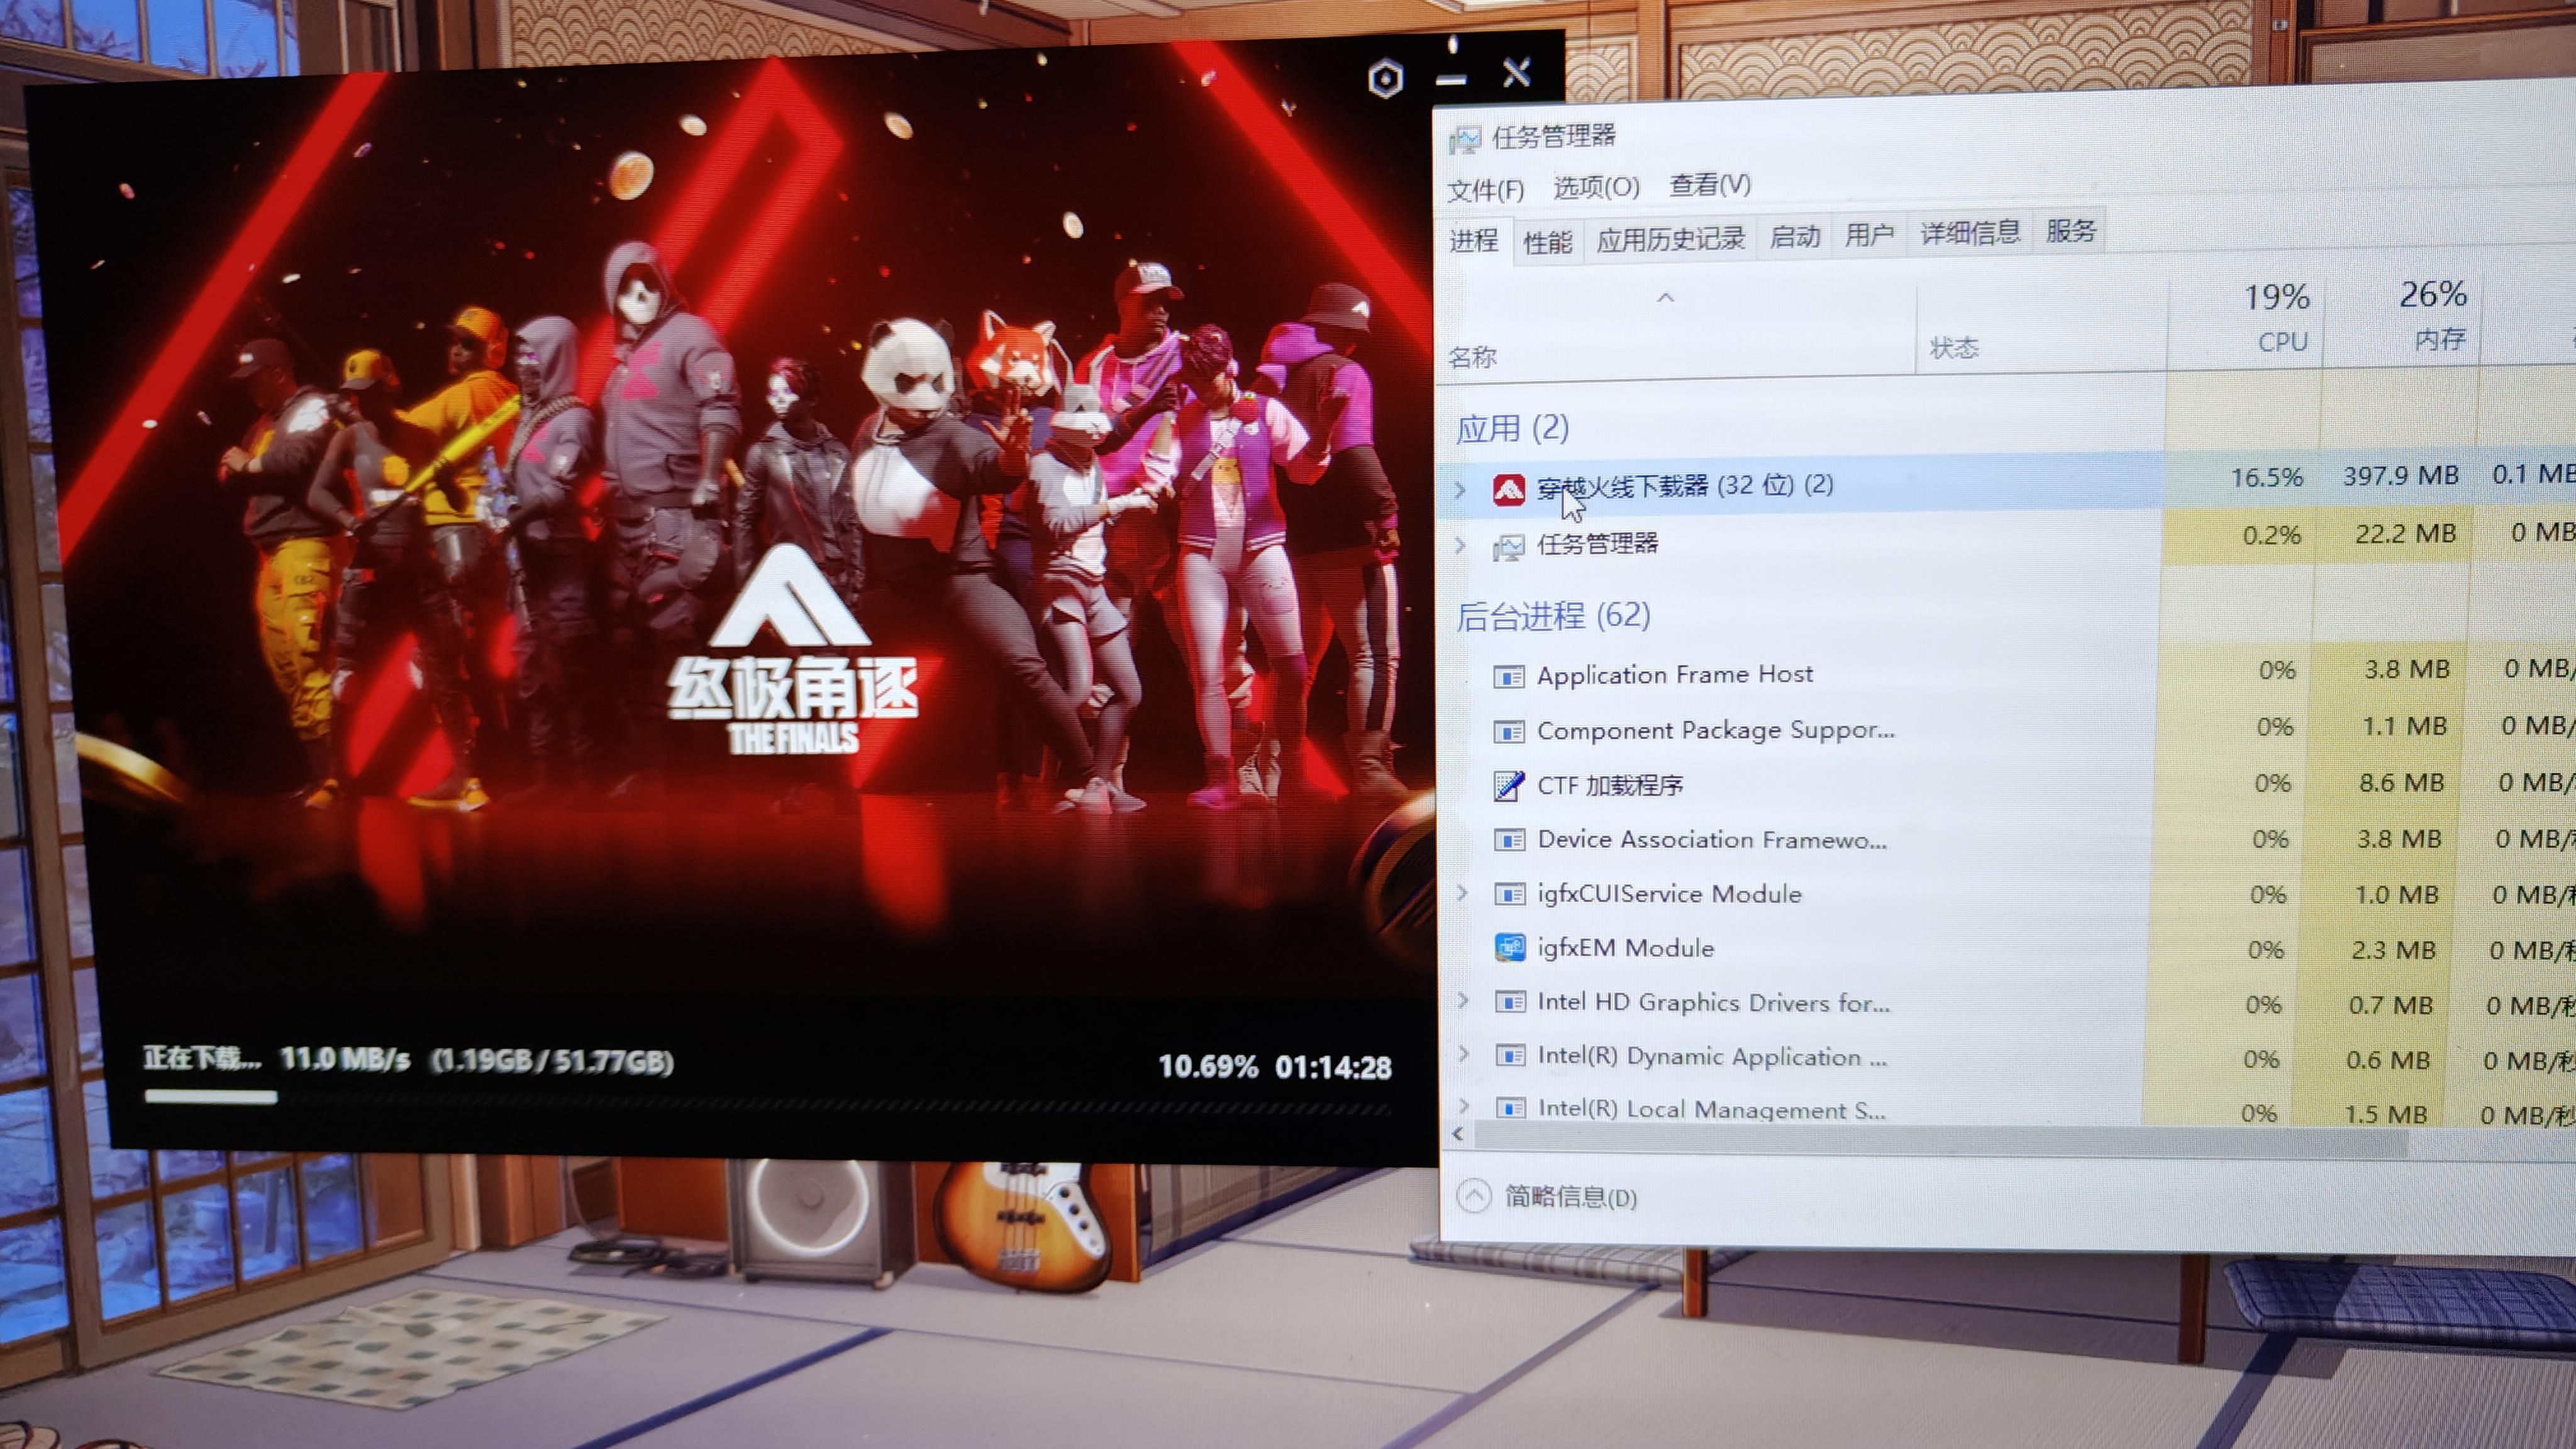Click the Application Frame Host icon
The image size is (2576, 1449).
[x=1508, y=676]
